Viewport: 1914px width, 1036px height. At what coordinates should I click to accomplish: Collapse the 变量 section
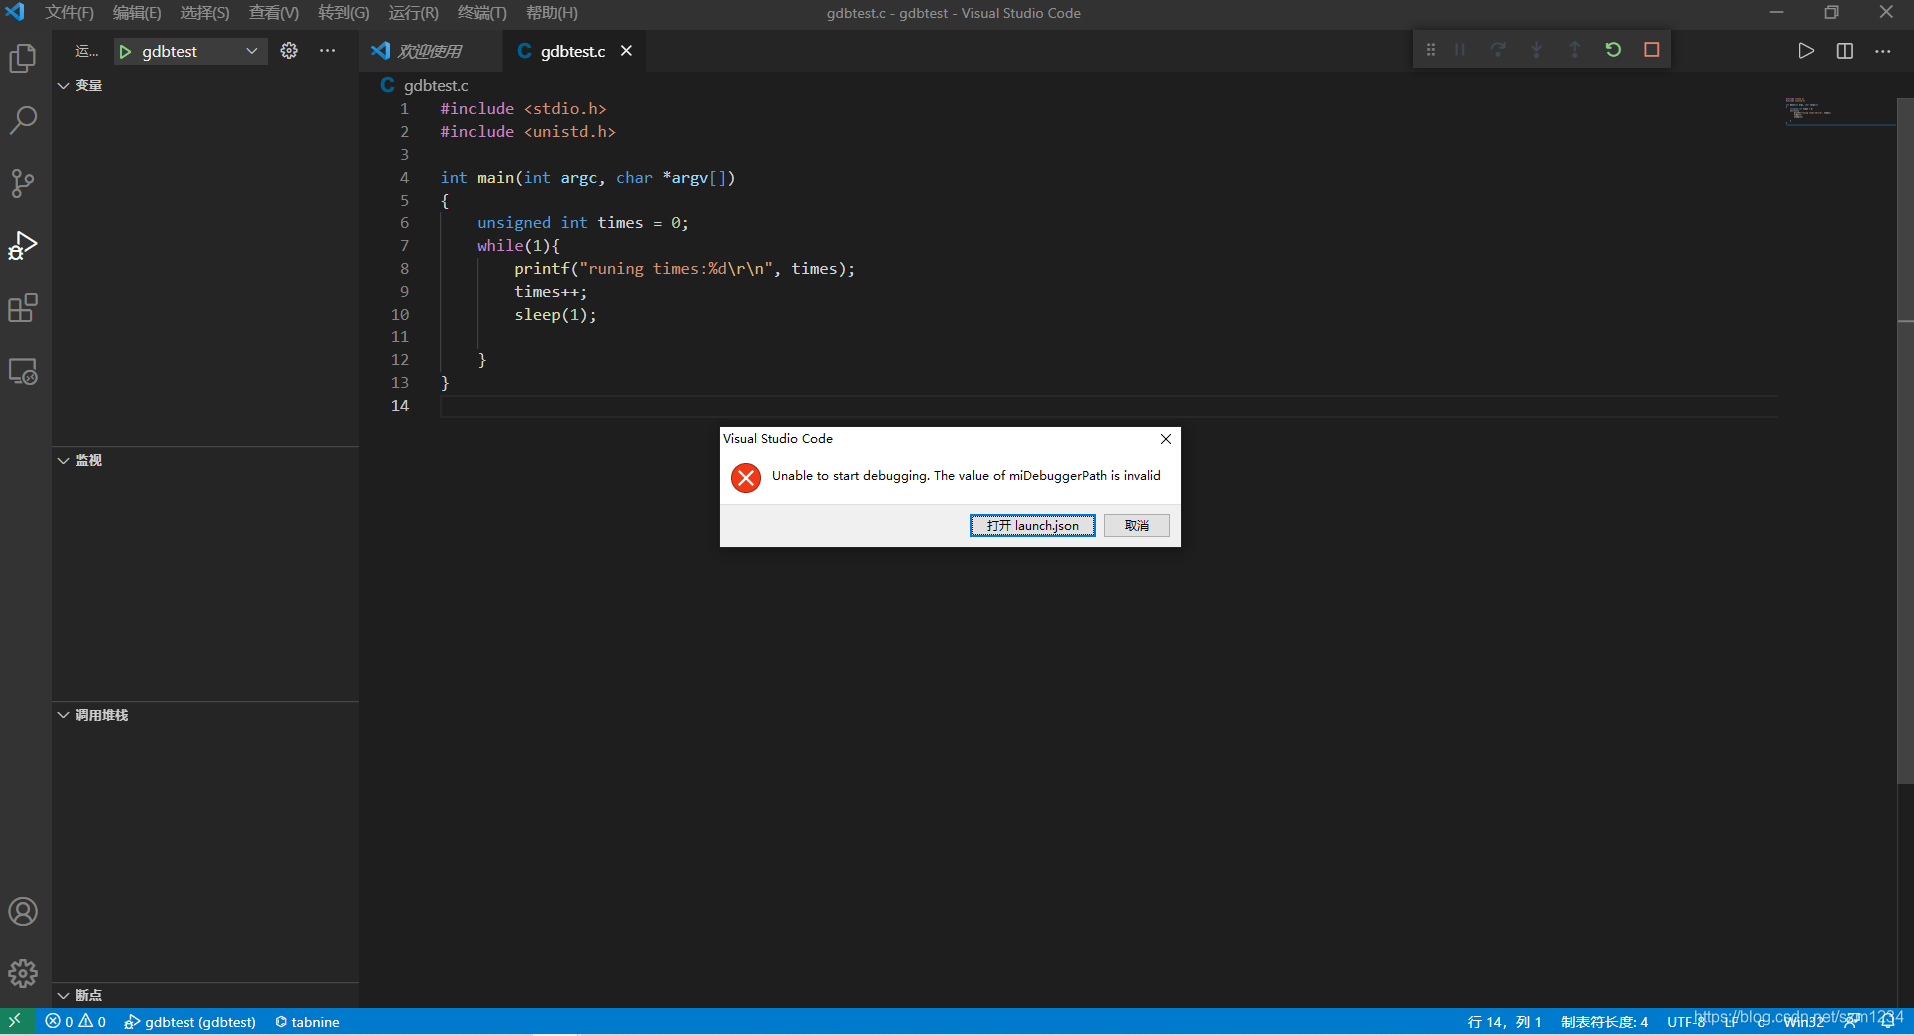point(205,86)
